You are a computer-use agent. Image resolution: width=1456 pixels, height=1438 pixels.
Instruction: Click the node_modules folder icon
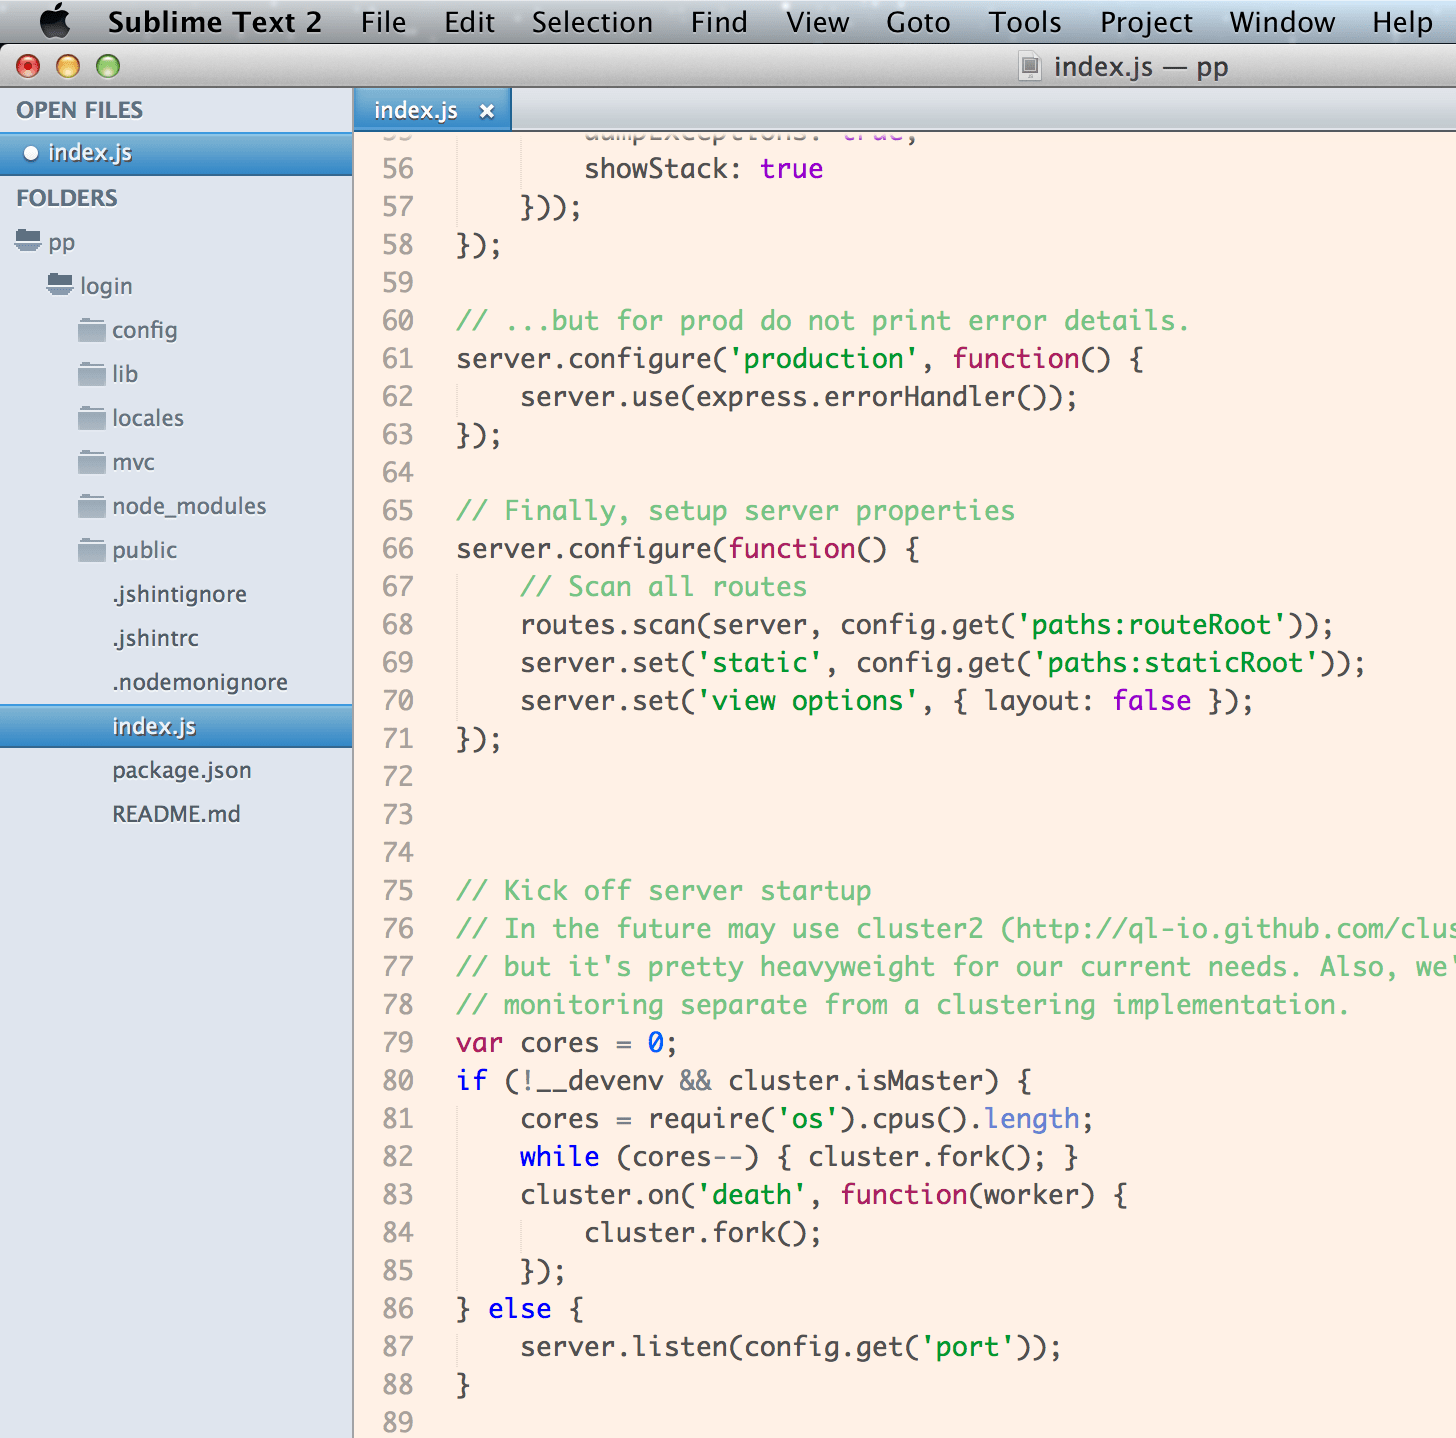90,506
